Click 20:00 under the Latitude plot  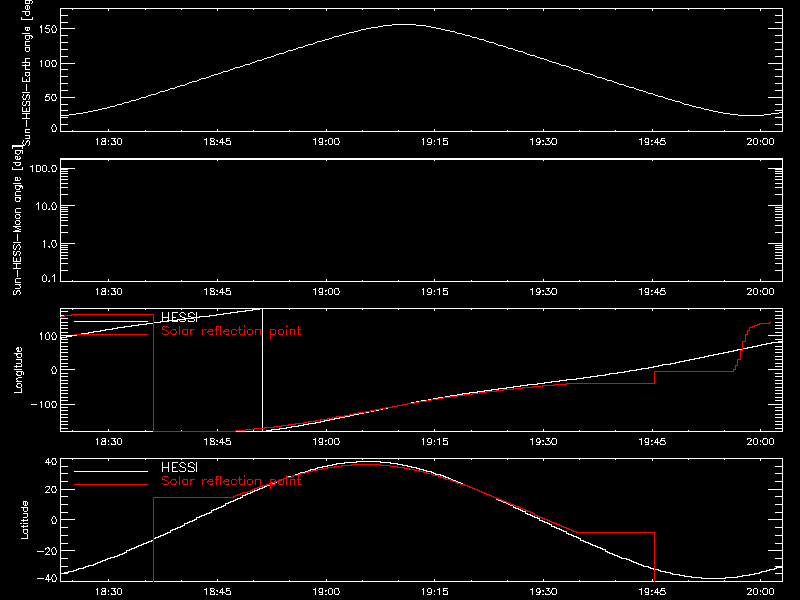click(761, 592)
